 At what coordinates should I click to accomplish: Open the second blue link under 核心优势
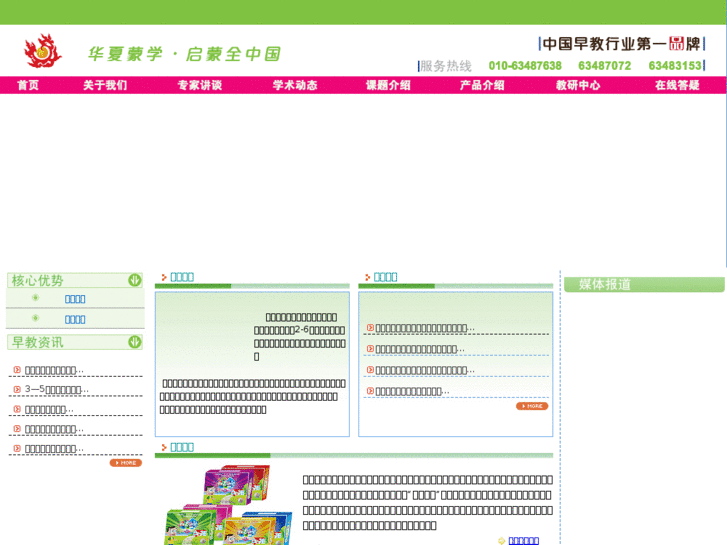coord(75,320)
